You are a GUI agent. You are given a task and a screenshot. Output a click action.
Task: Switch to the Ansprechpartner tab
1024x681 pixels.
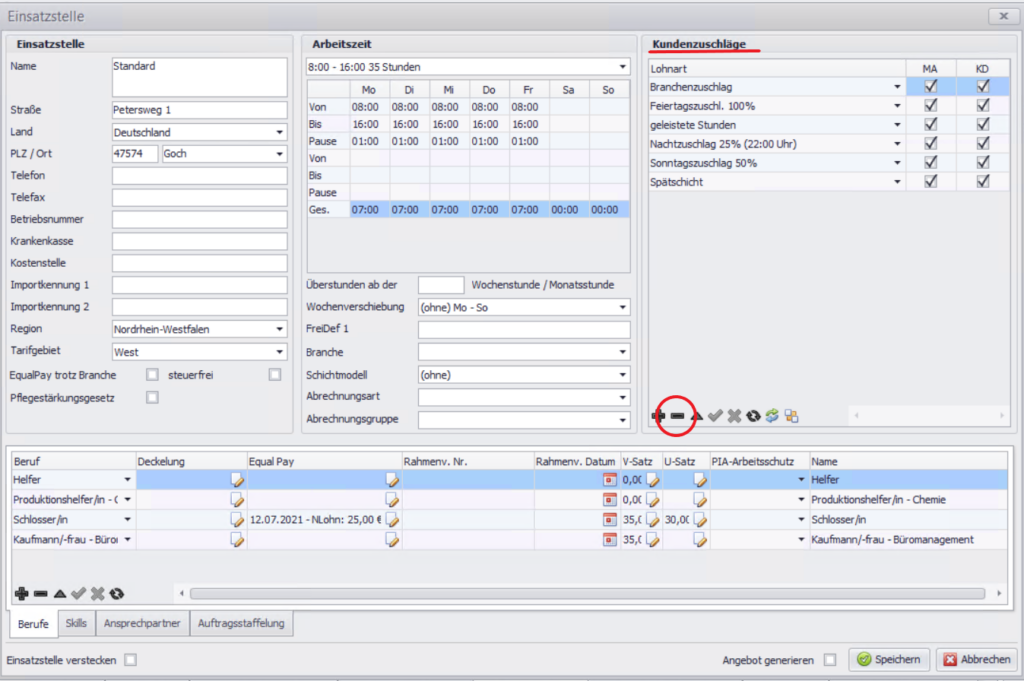point(142,623)
